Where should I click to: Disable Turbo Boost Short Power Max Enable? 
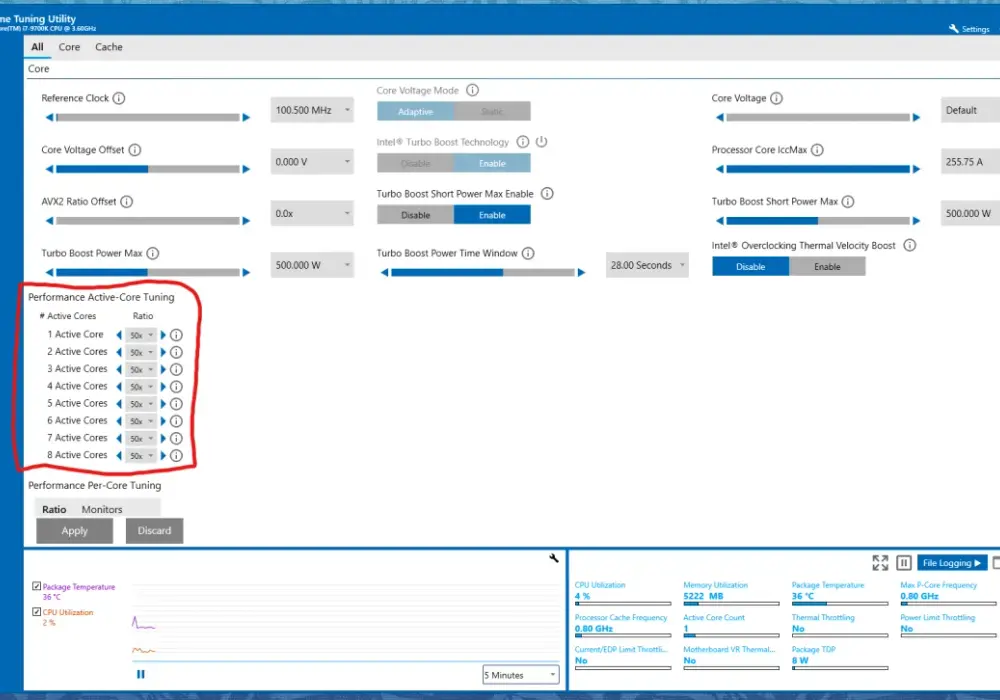coord(415,215)
